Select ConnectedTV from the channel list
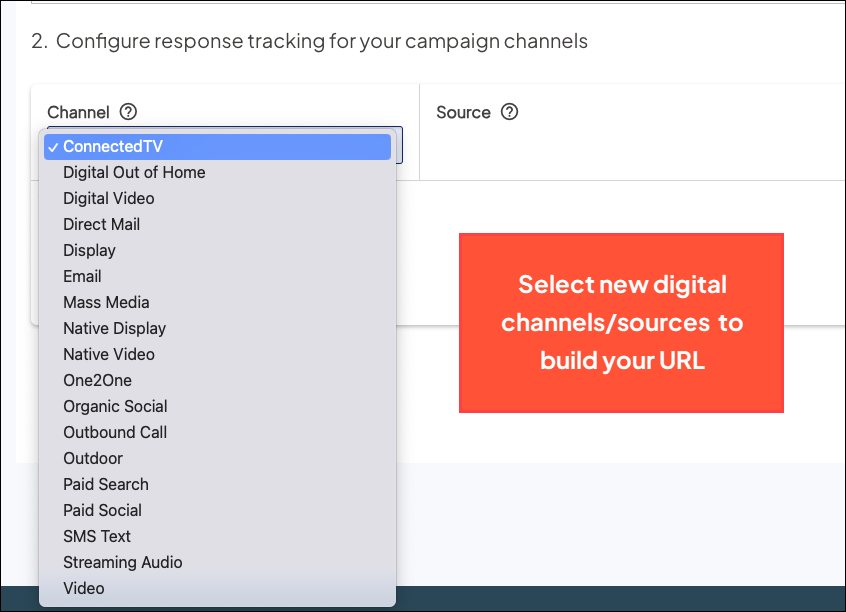 point(112,147)
